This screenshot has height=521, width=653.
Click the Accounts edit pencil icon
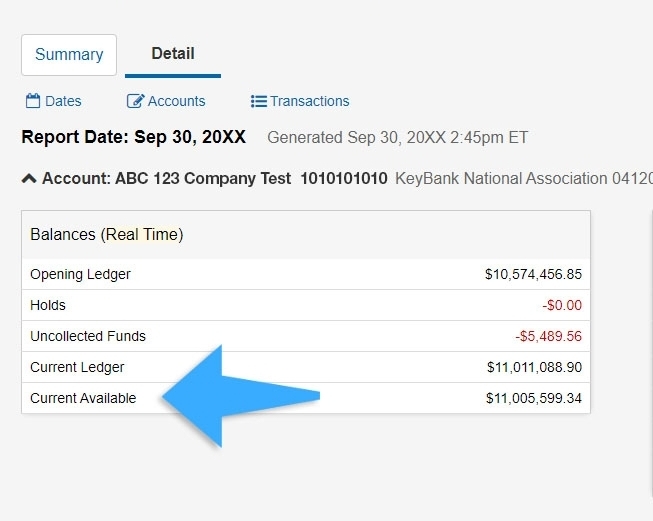click(135, 101)
